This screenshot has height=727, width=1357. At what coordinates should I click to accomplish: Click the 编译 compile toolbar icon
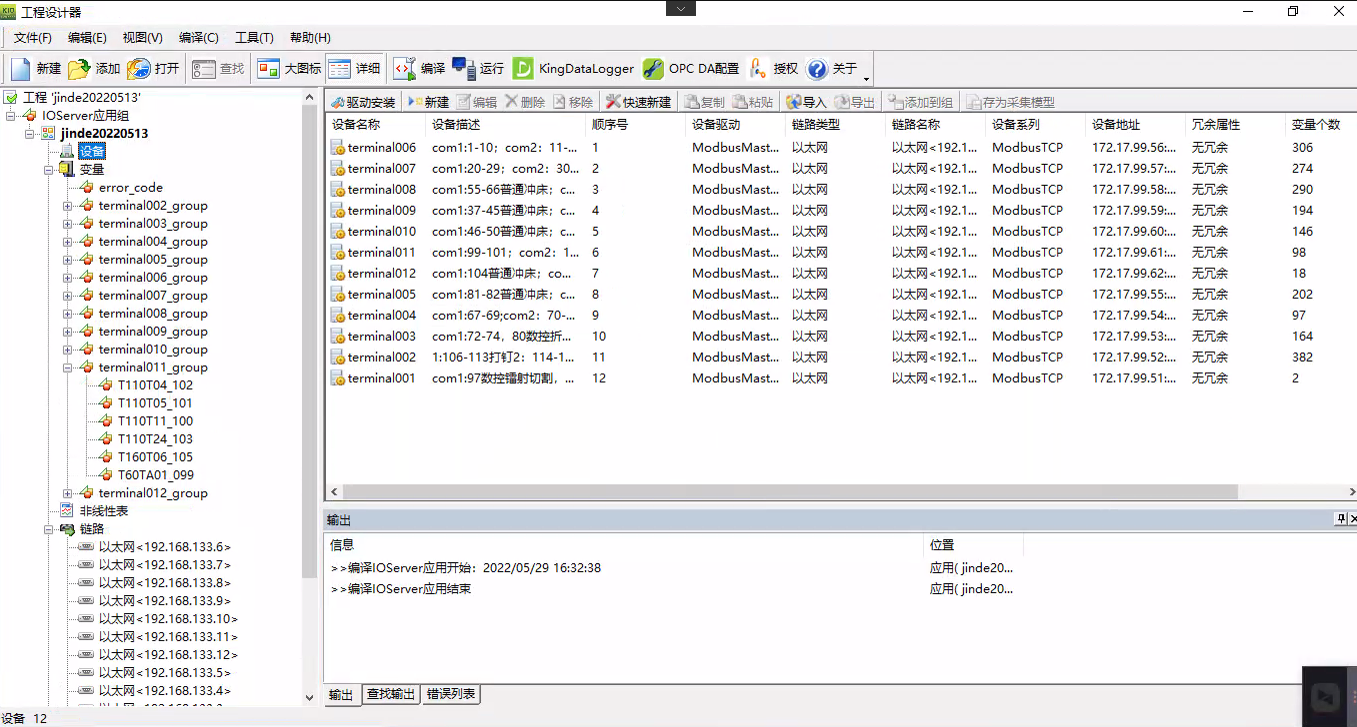419,69
